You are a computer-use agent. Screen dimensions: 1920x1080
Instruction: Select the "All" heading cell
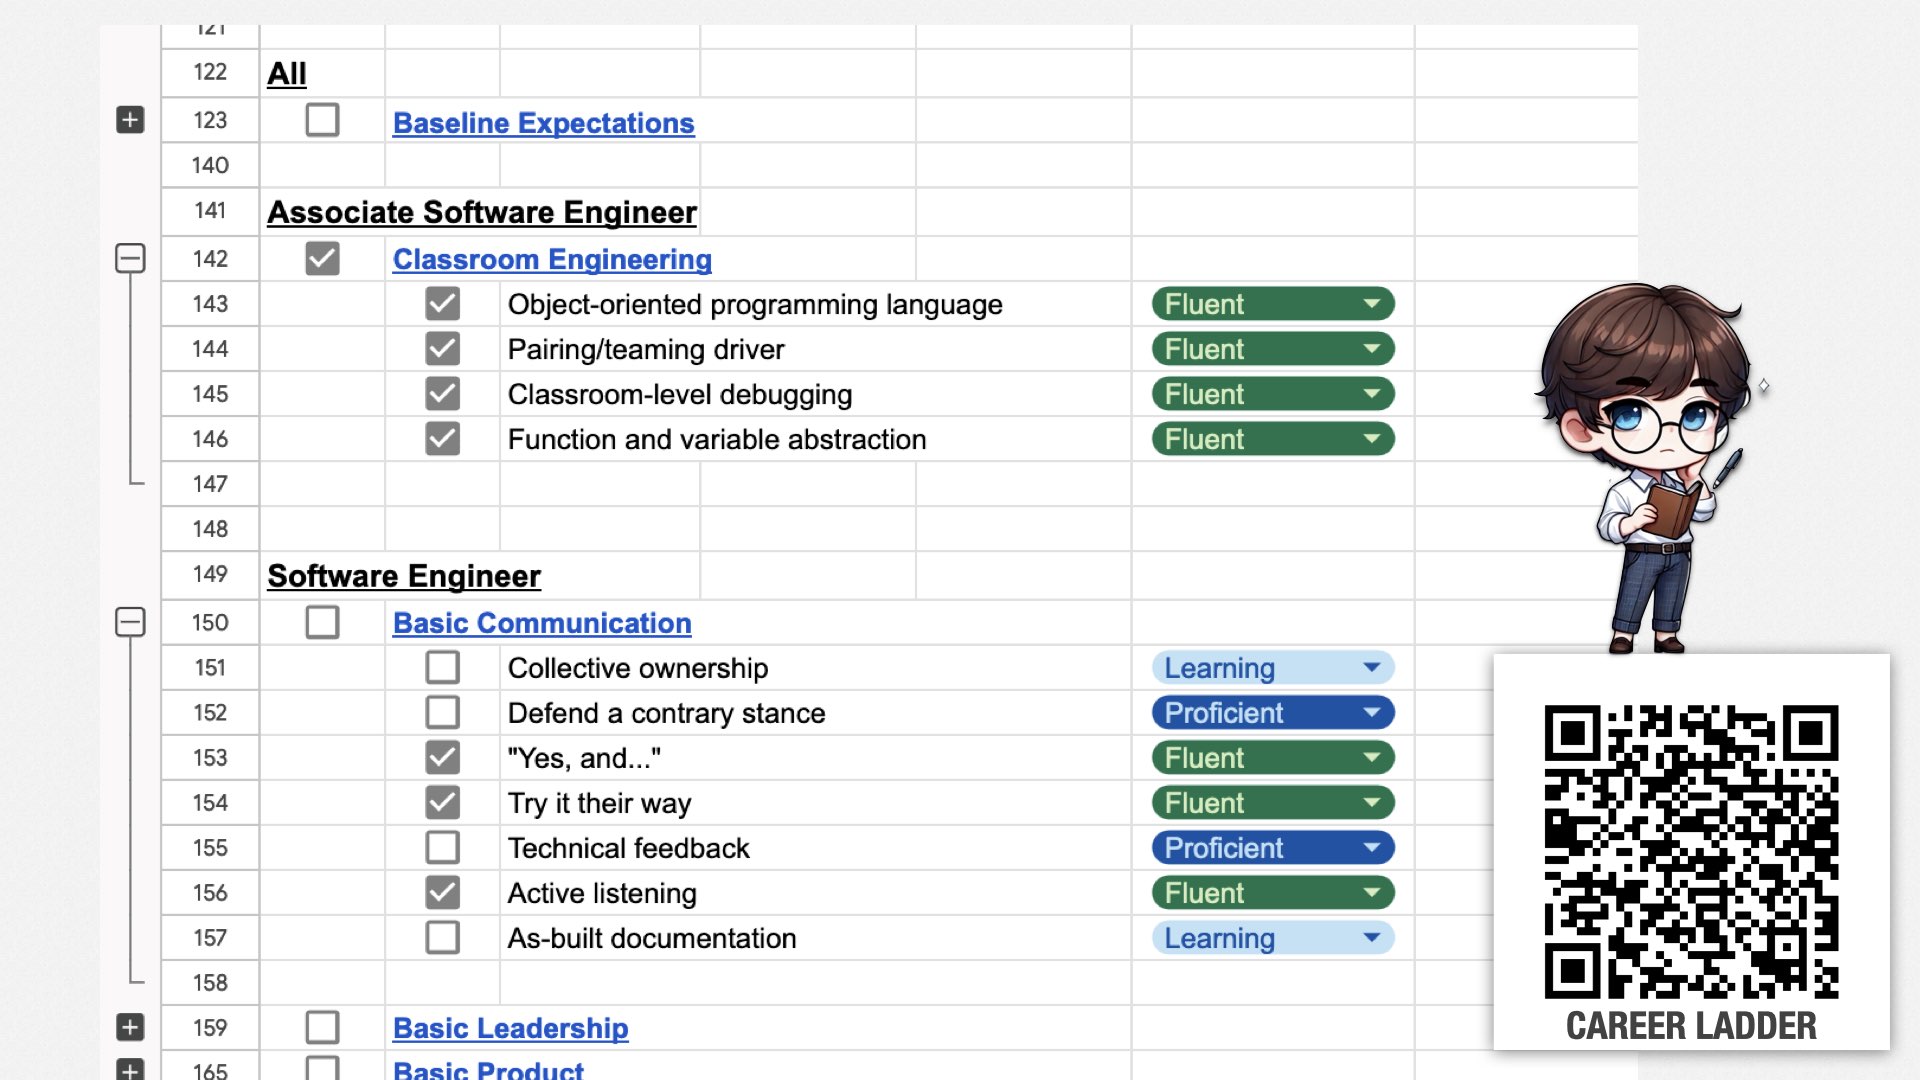click(286, 73)
